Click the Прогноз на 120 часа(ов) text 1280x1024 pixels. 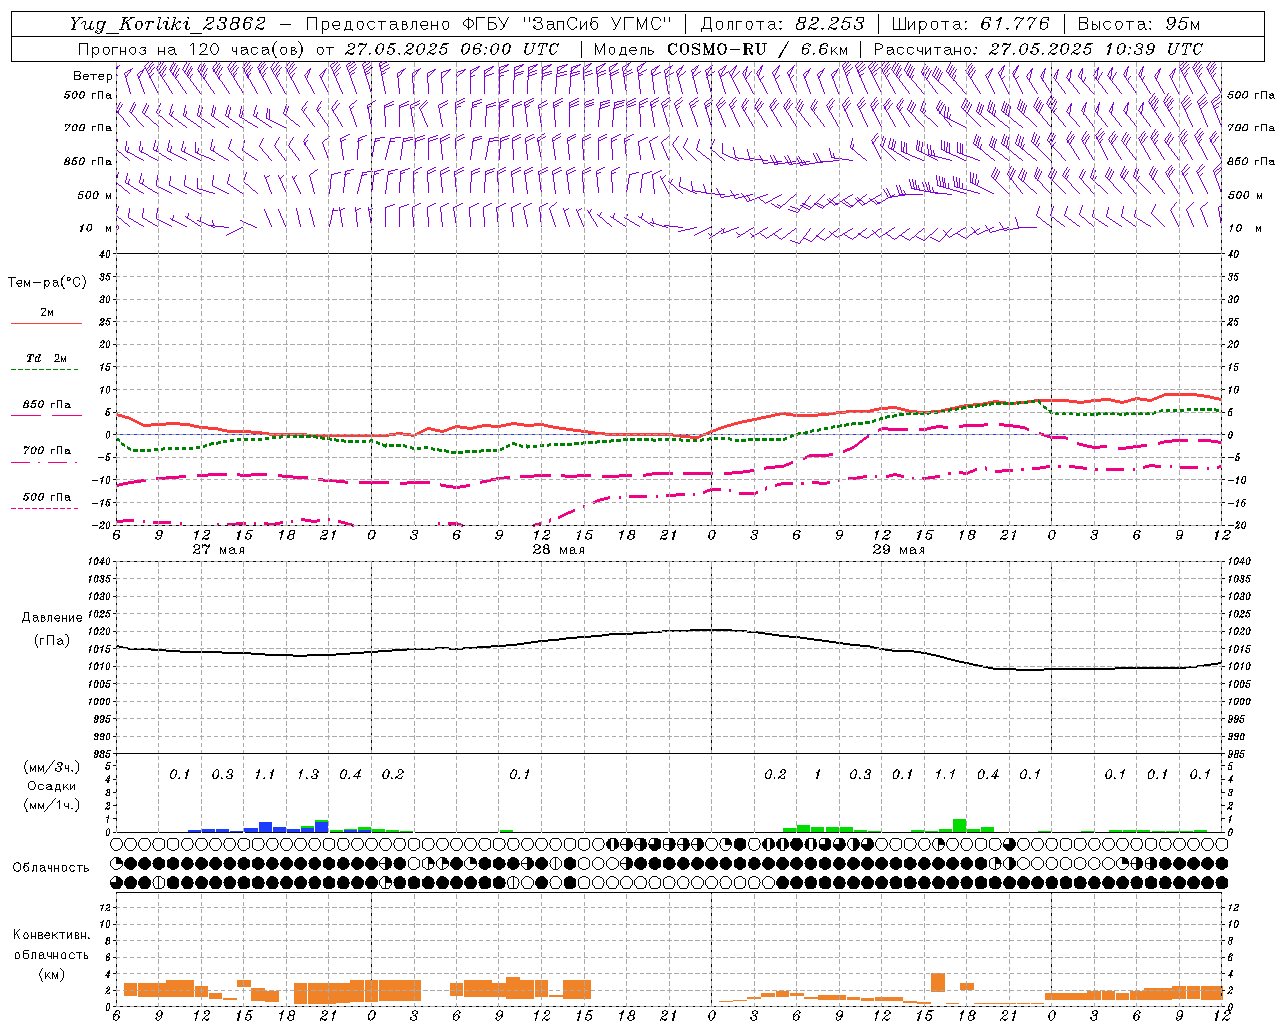(x=193, y=49)
